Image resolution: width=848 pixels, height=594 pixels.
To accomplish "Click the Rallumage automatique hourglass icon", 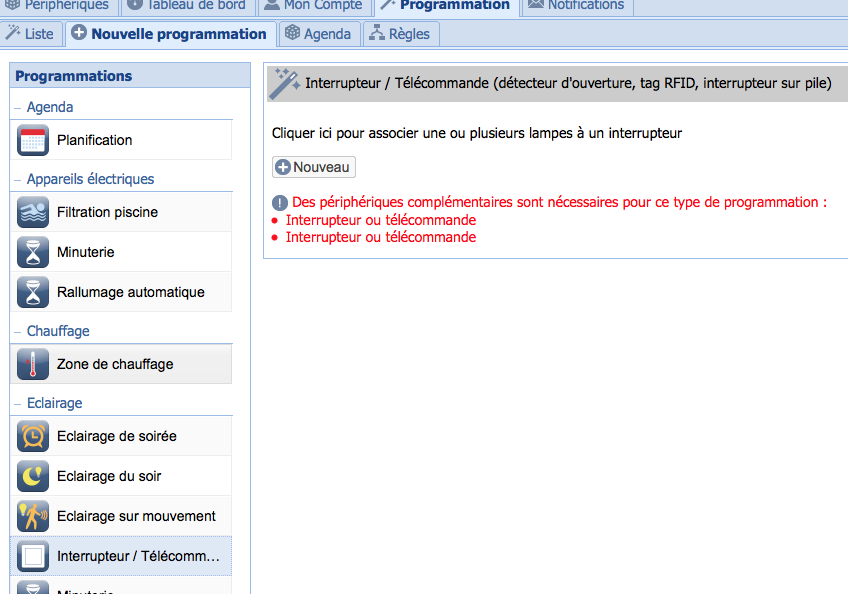I will point(33,292).
